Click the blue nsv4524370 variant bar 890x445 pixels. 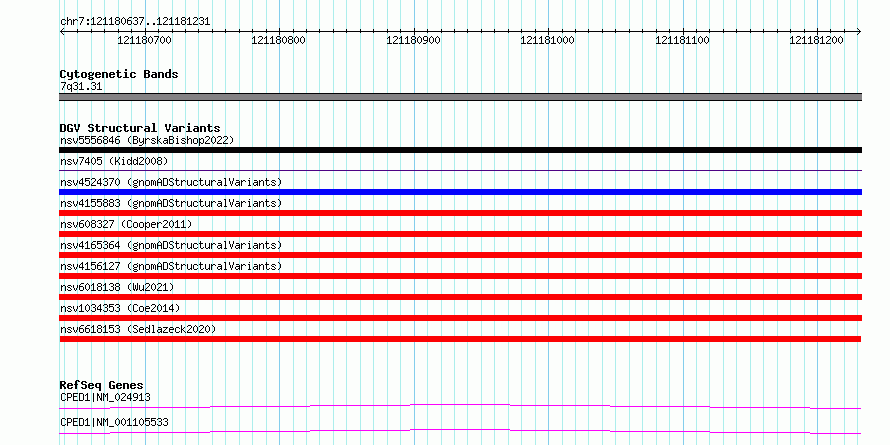click(x=460, y=192)
